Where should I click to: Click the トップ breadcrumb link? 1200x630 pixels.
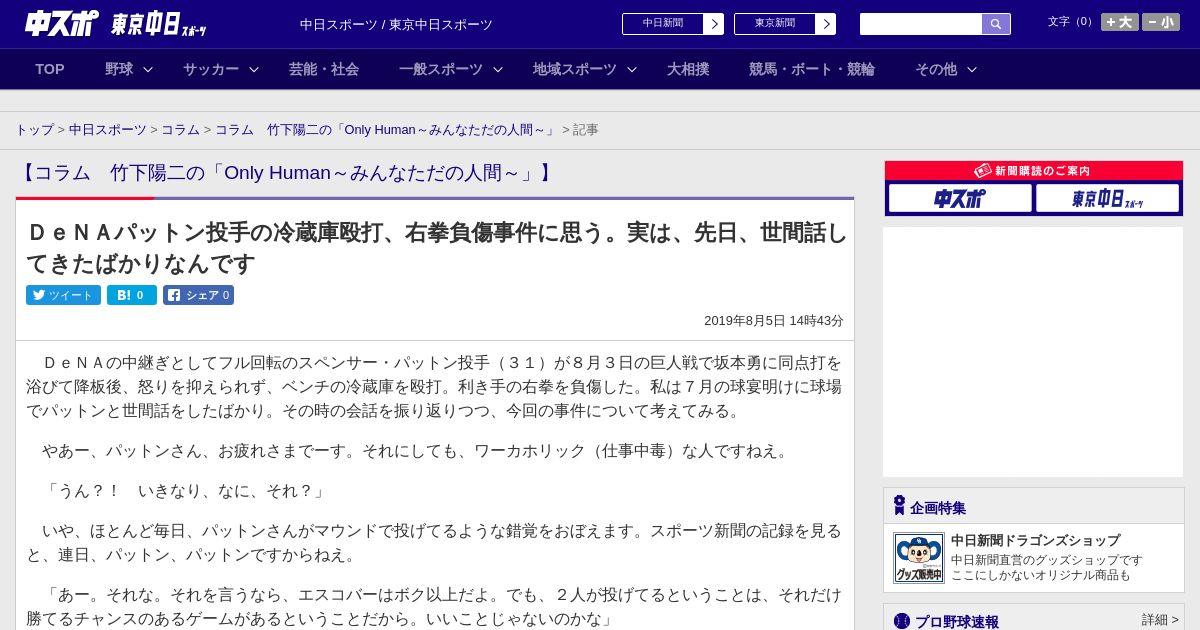(x=34, y=130)
